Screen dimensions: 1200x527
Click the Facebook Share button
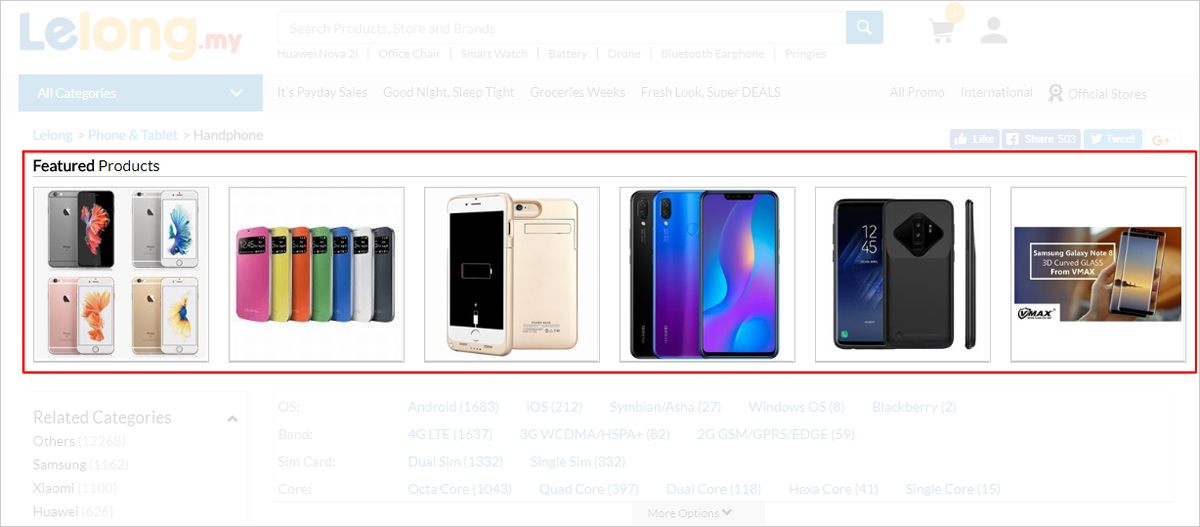1041,139
